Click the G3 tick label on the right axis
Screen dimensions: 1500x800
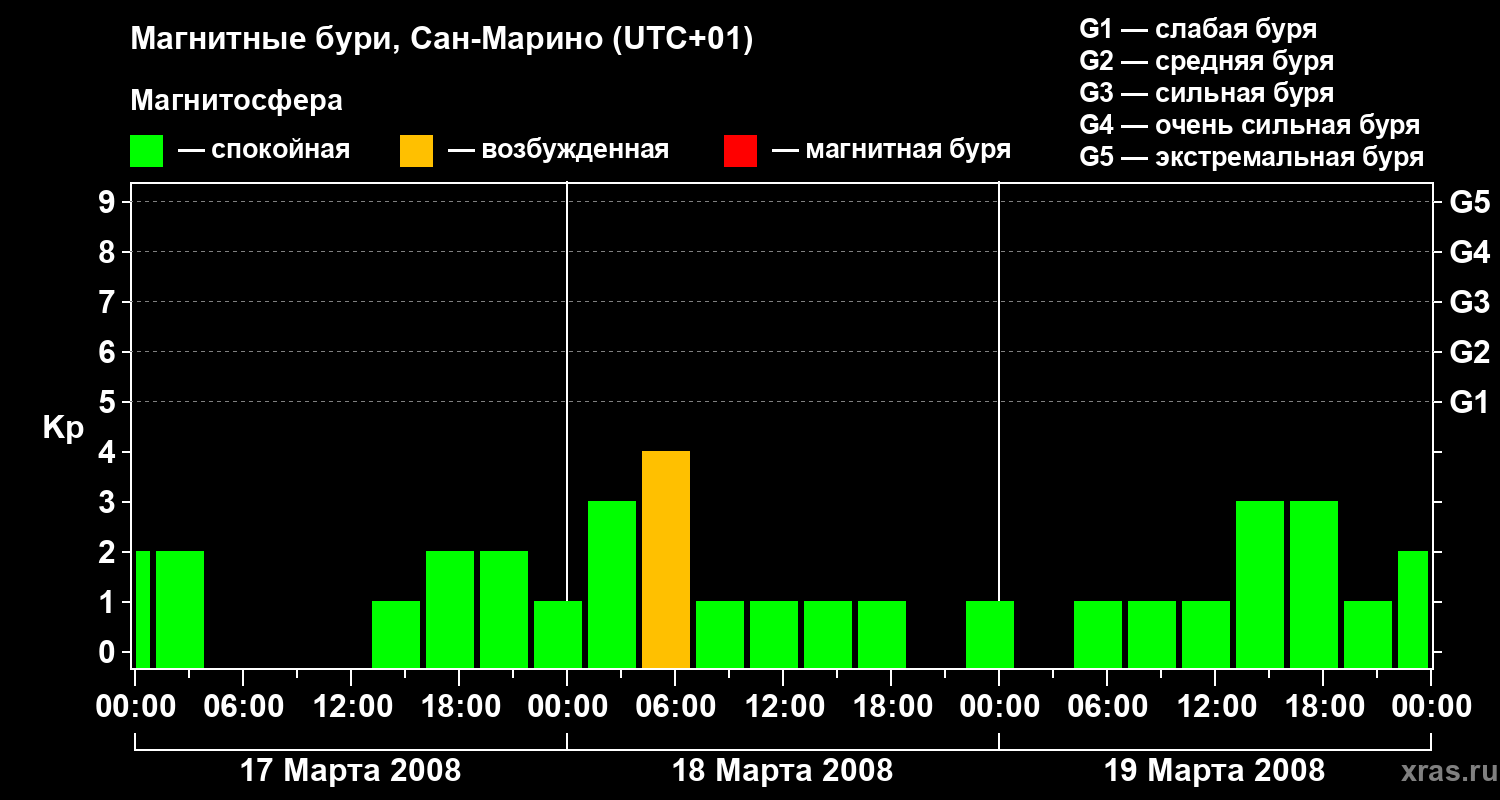tap(1469, 302)
